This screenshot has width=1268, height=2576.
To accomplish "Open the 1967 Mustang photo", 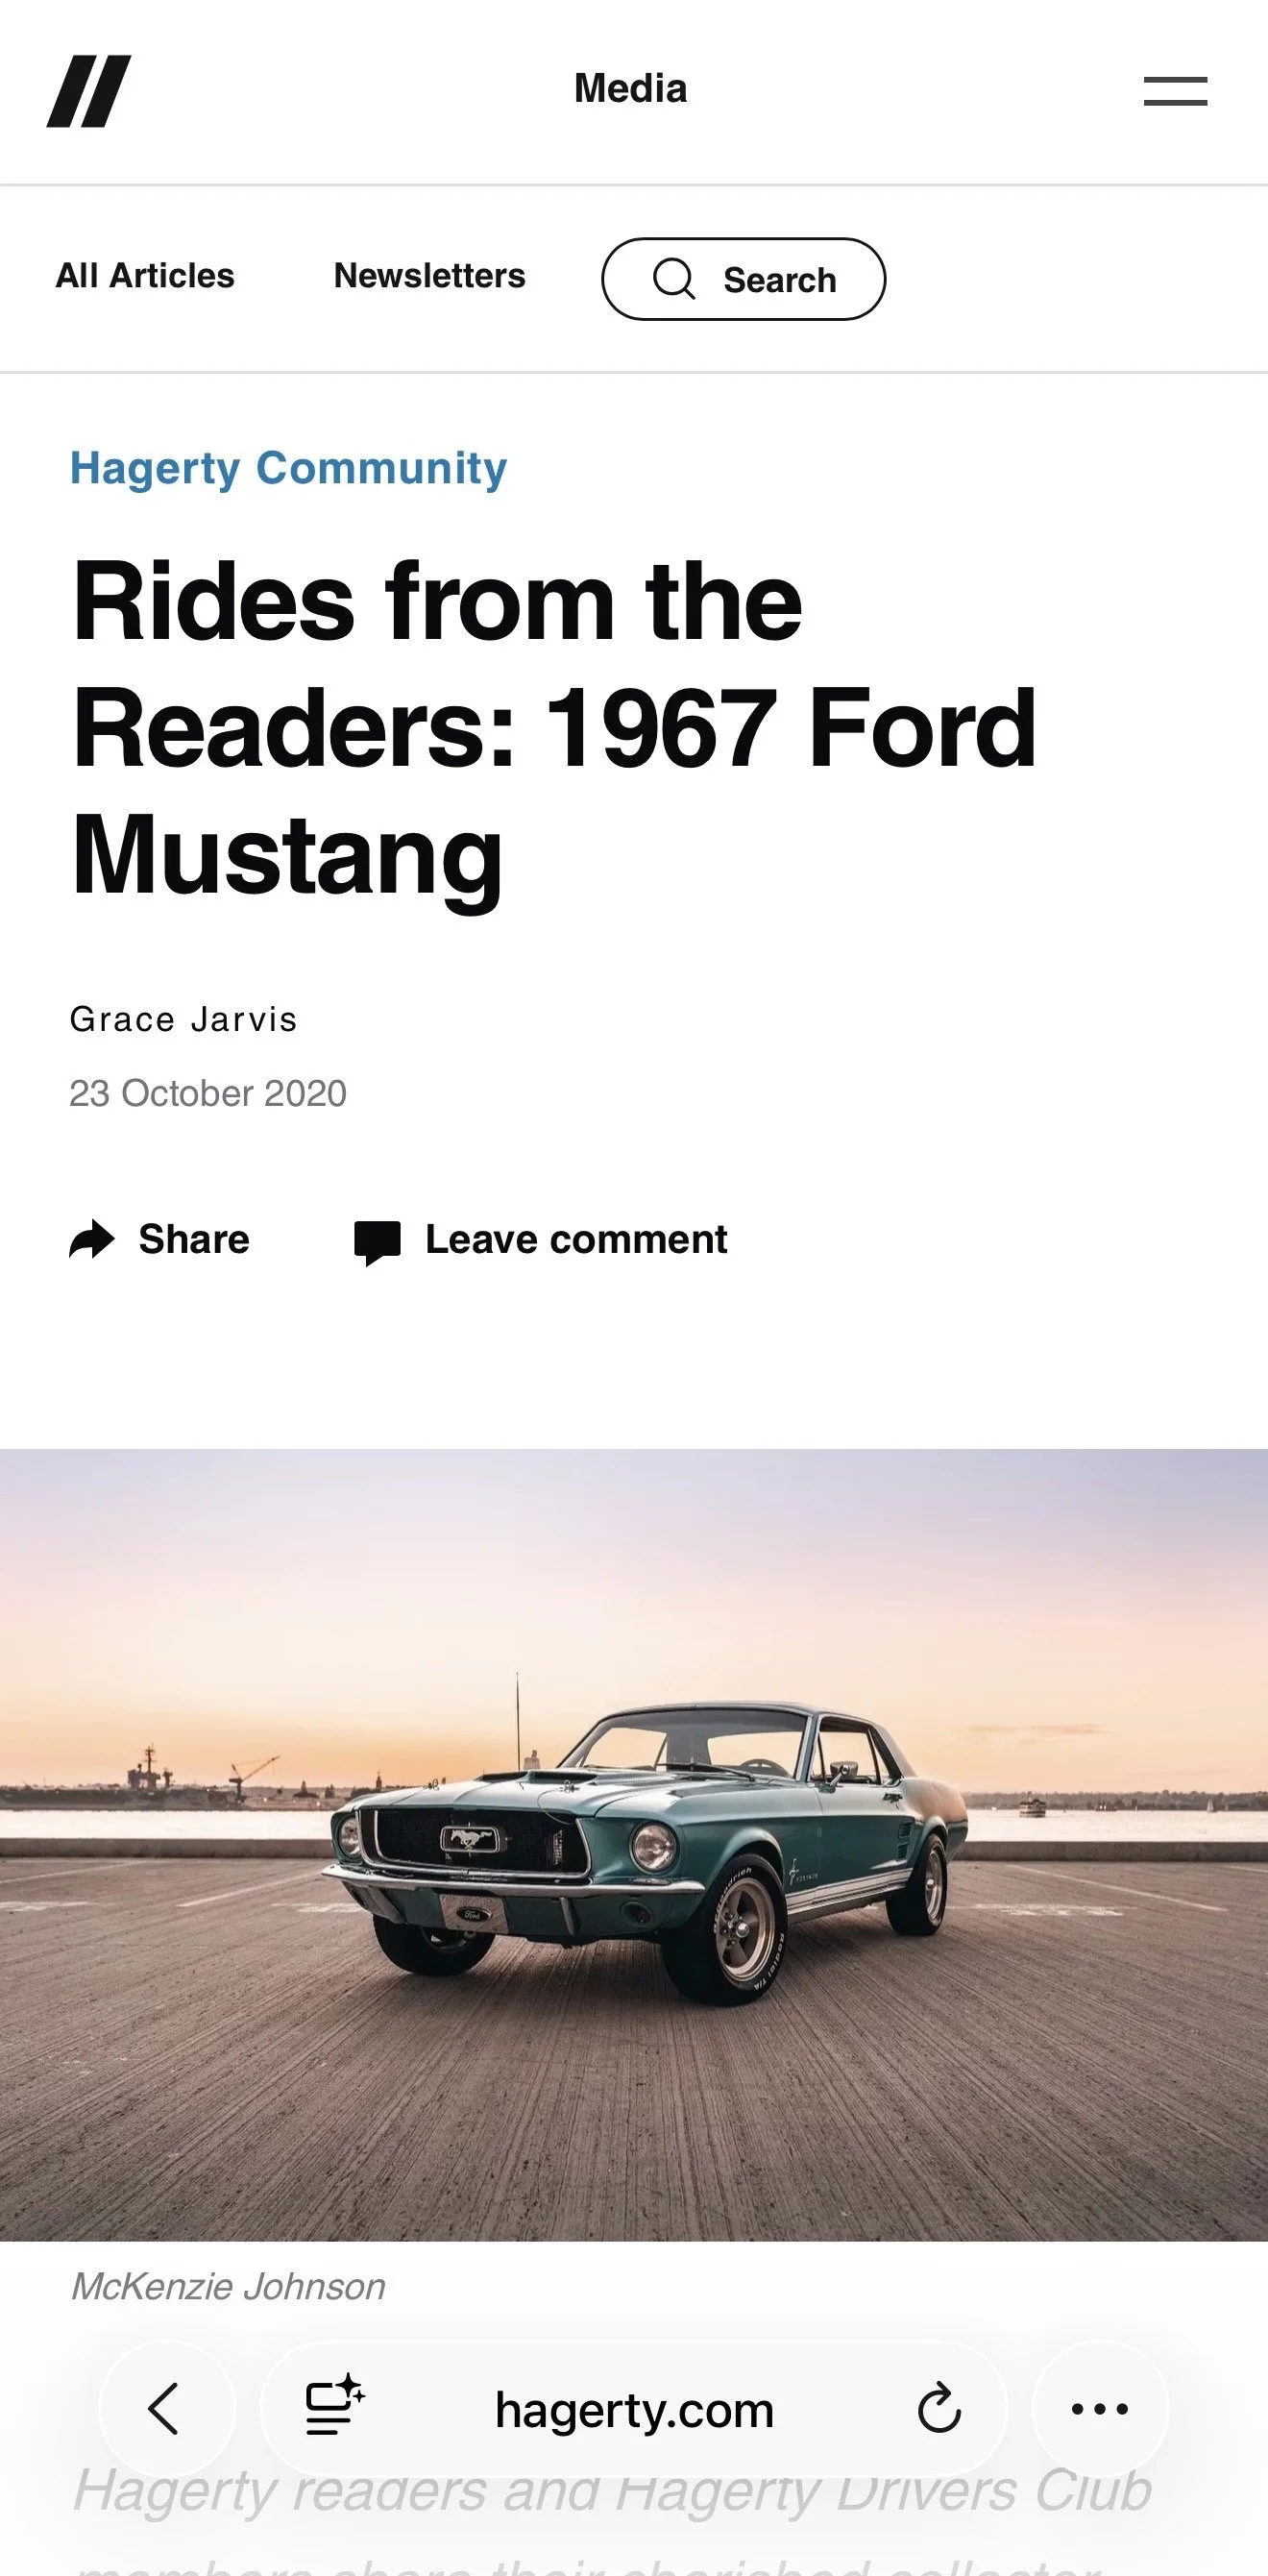I will 634,1844.
